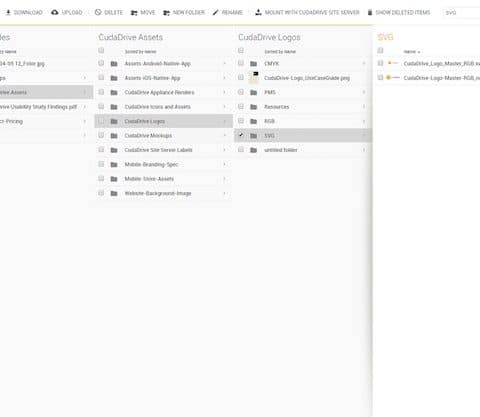The height and width of the screenshot is (417, 480).
Task: Click the Upload cloud icon
Action: tap(55, 13)
